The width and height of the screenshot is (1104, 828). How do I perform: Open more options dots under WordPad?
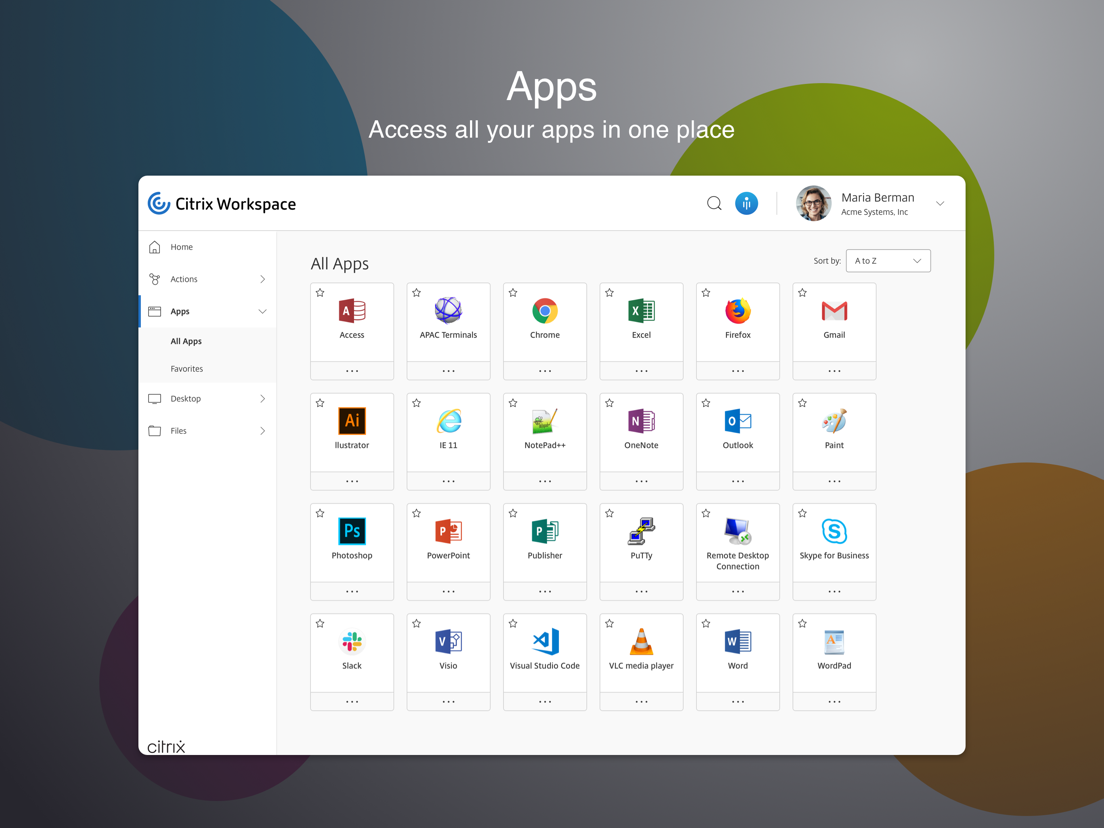pyautogui.click(x=834, y=701)
